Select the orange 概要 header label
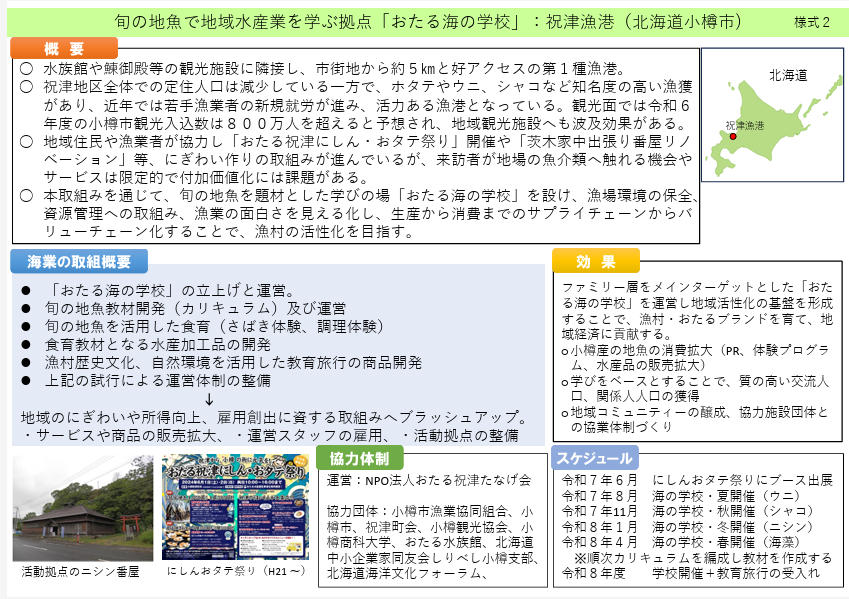 click(x=64, y=49)
